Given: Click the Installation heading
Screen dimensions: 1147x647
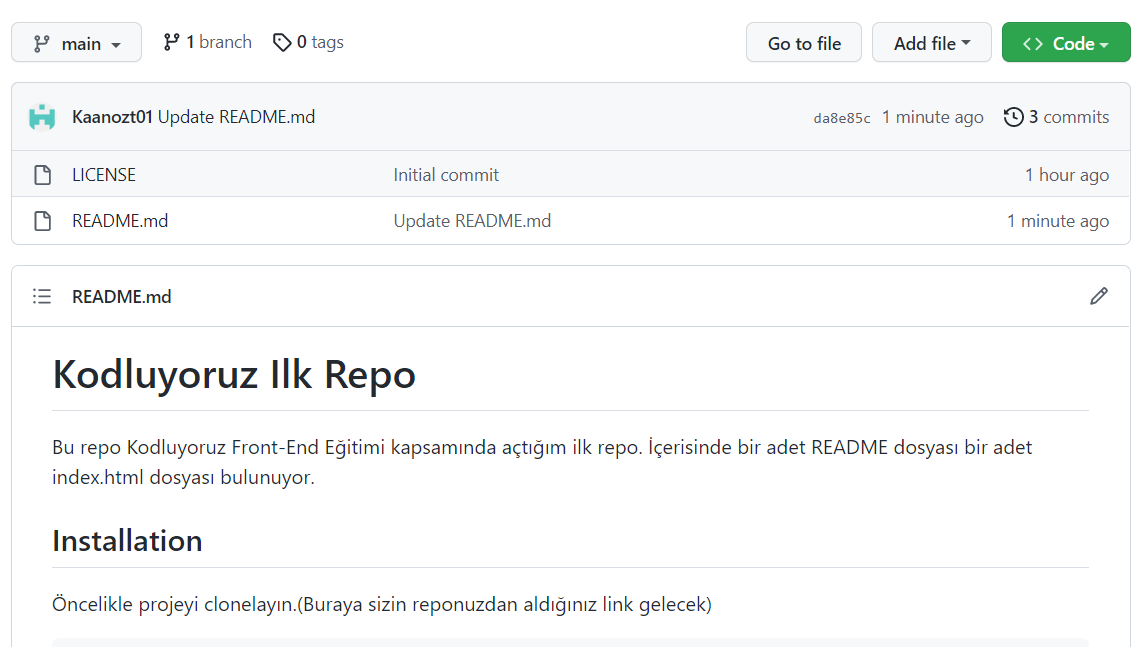Looking at the screenshot, I should [x=127, y=541].
